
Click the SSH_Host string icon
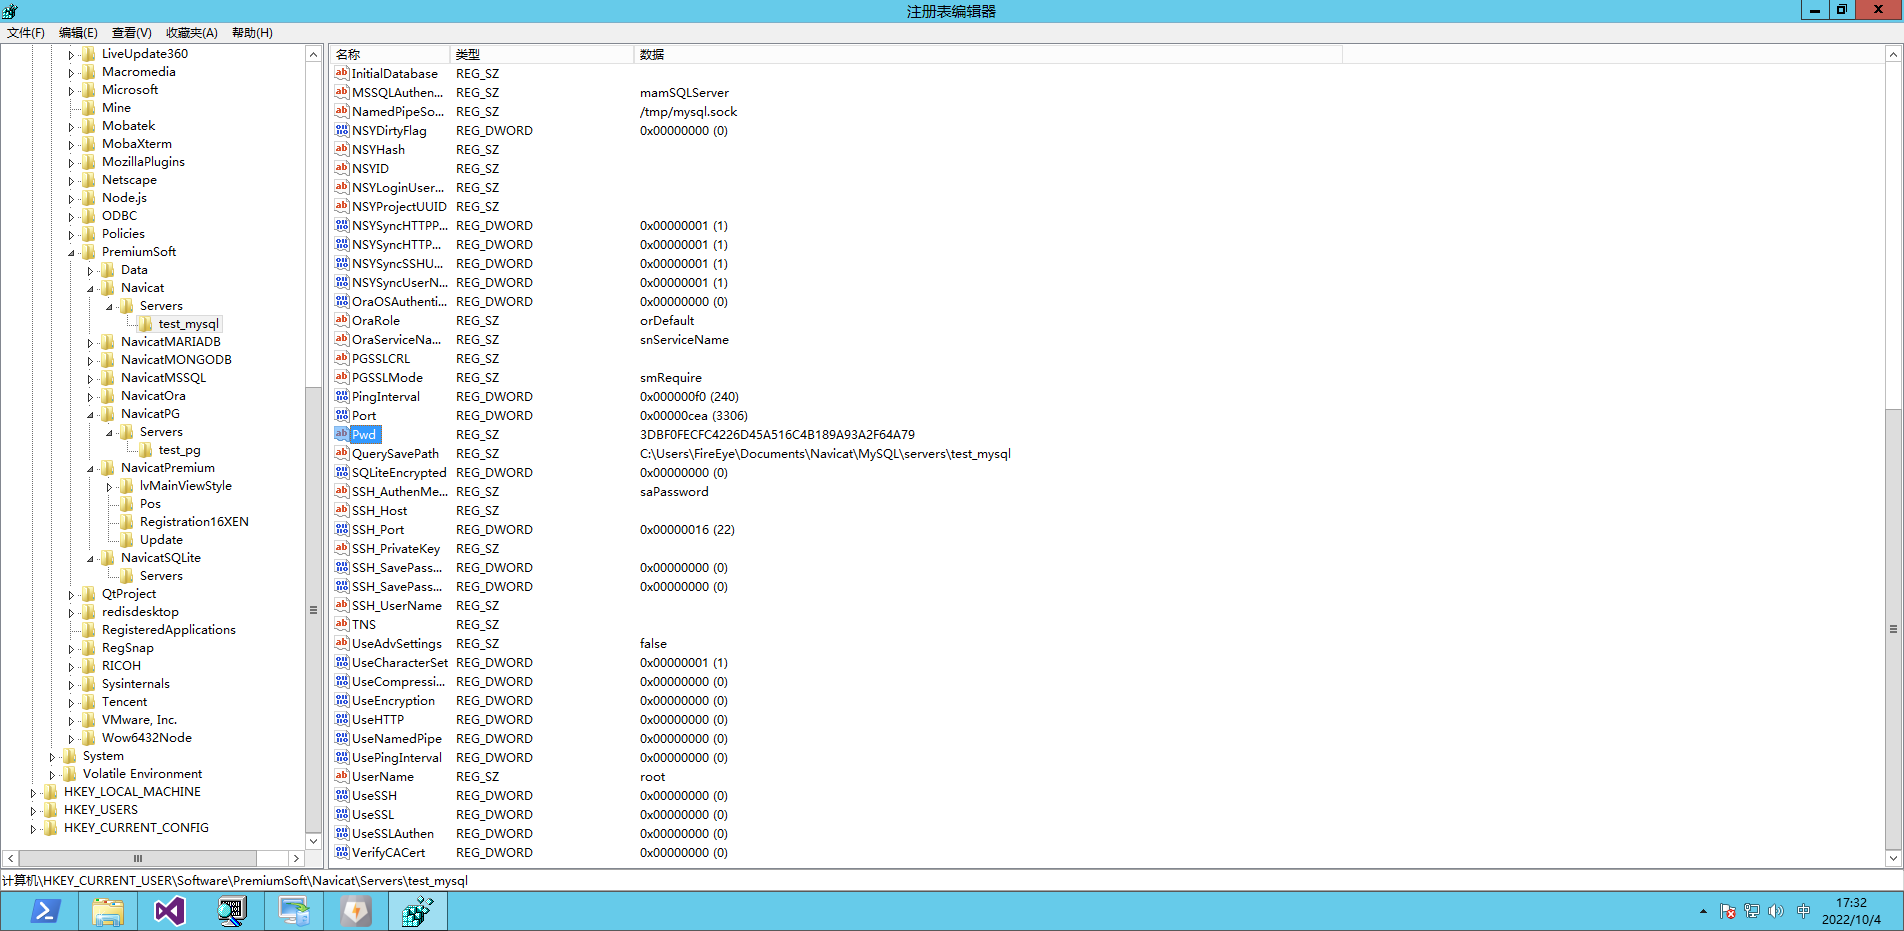[342, 510]
